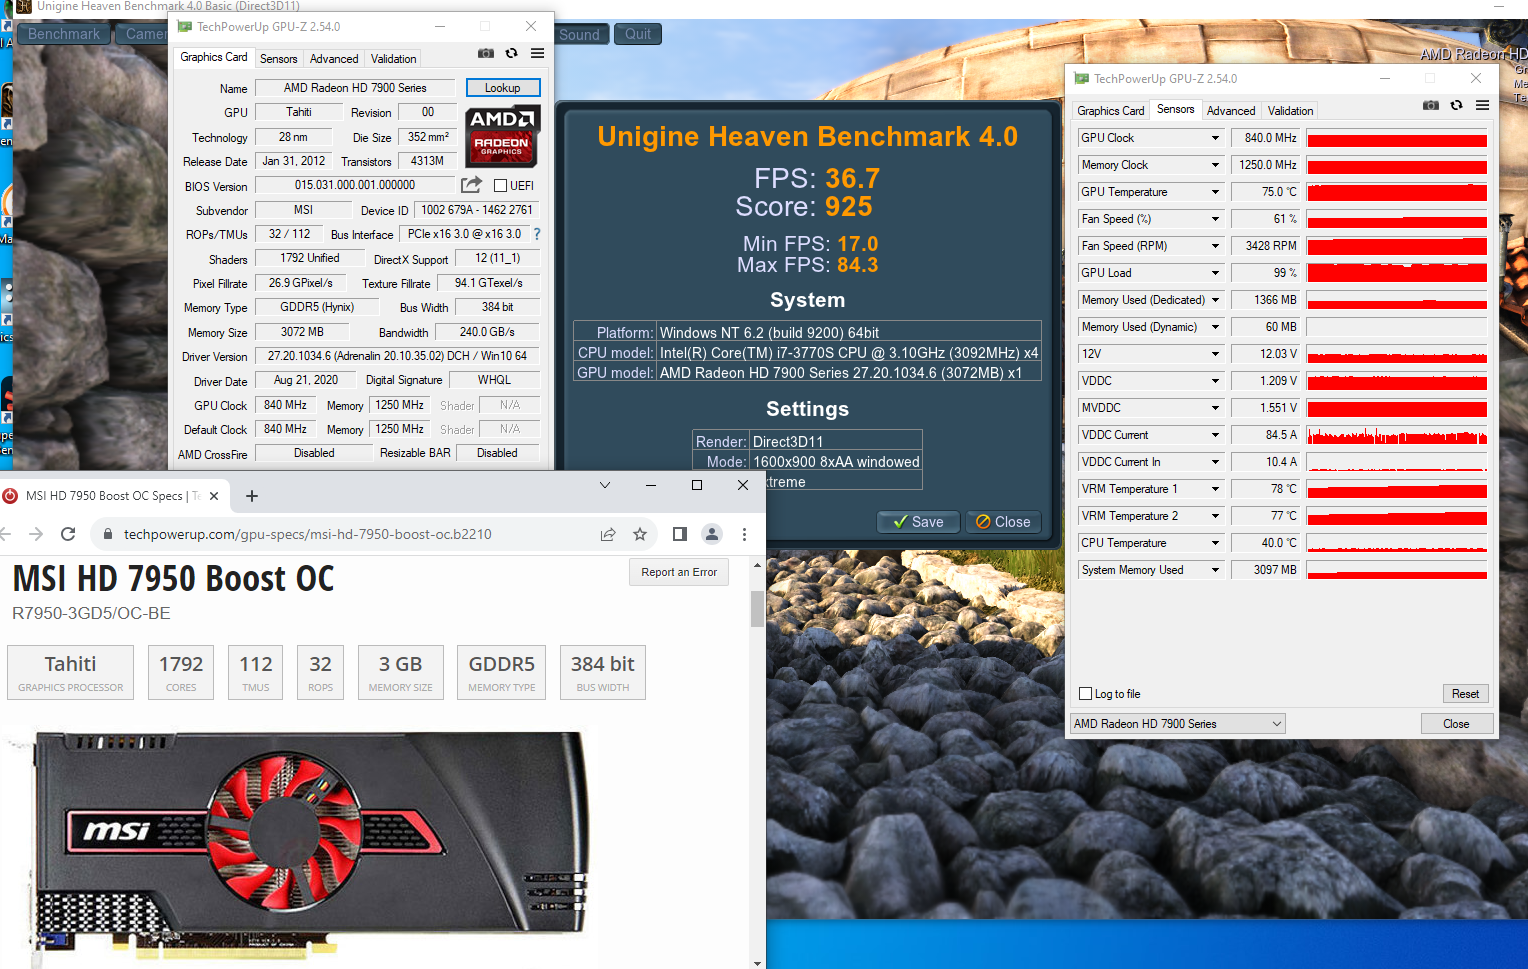
Task: Refresh the GPU-Z Sensors window
Action: point(1456,105)
